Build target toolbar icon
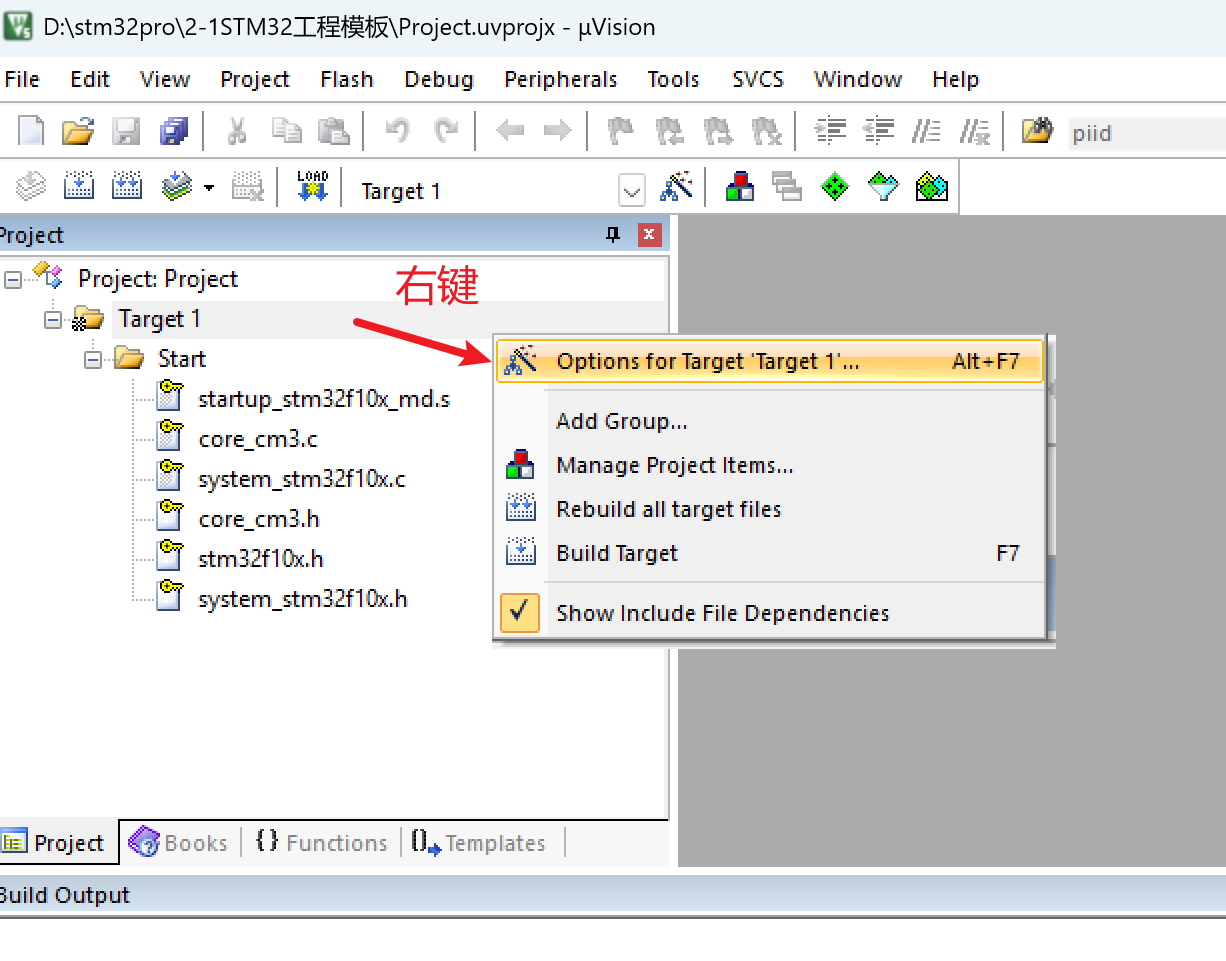The height and width of the screenshot is (961, 1226). (78, 186)
